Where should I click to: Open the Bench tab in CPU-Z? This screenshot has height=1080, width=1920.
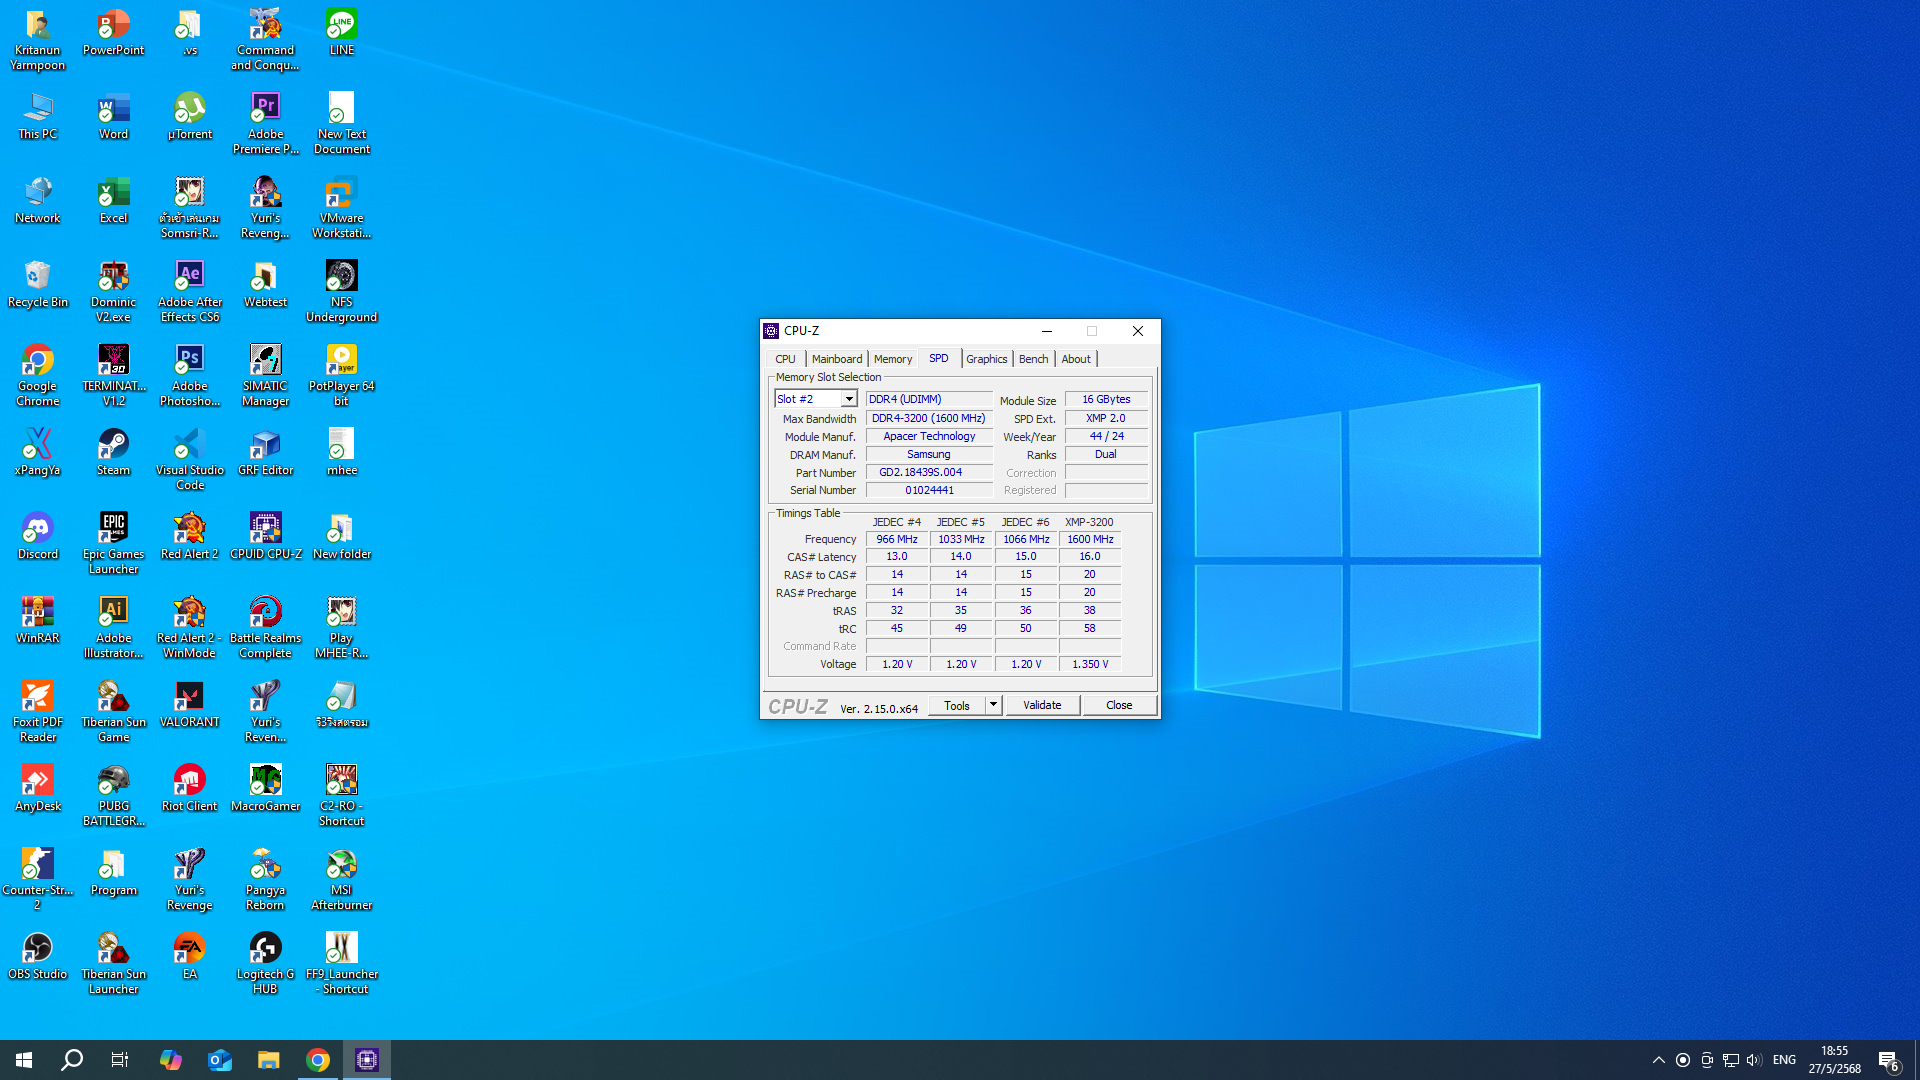(x=1033, y=359)
